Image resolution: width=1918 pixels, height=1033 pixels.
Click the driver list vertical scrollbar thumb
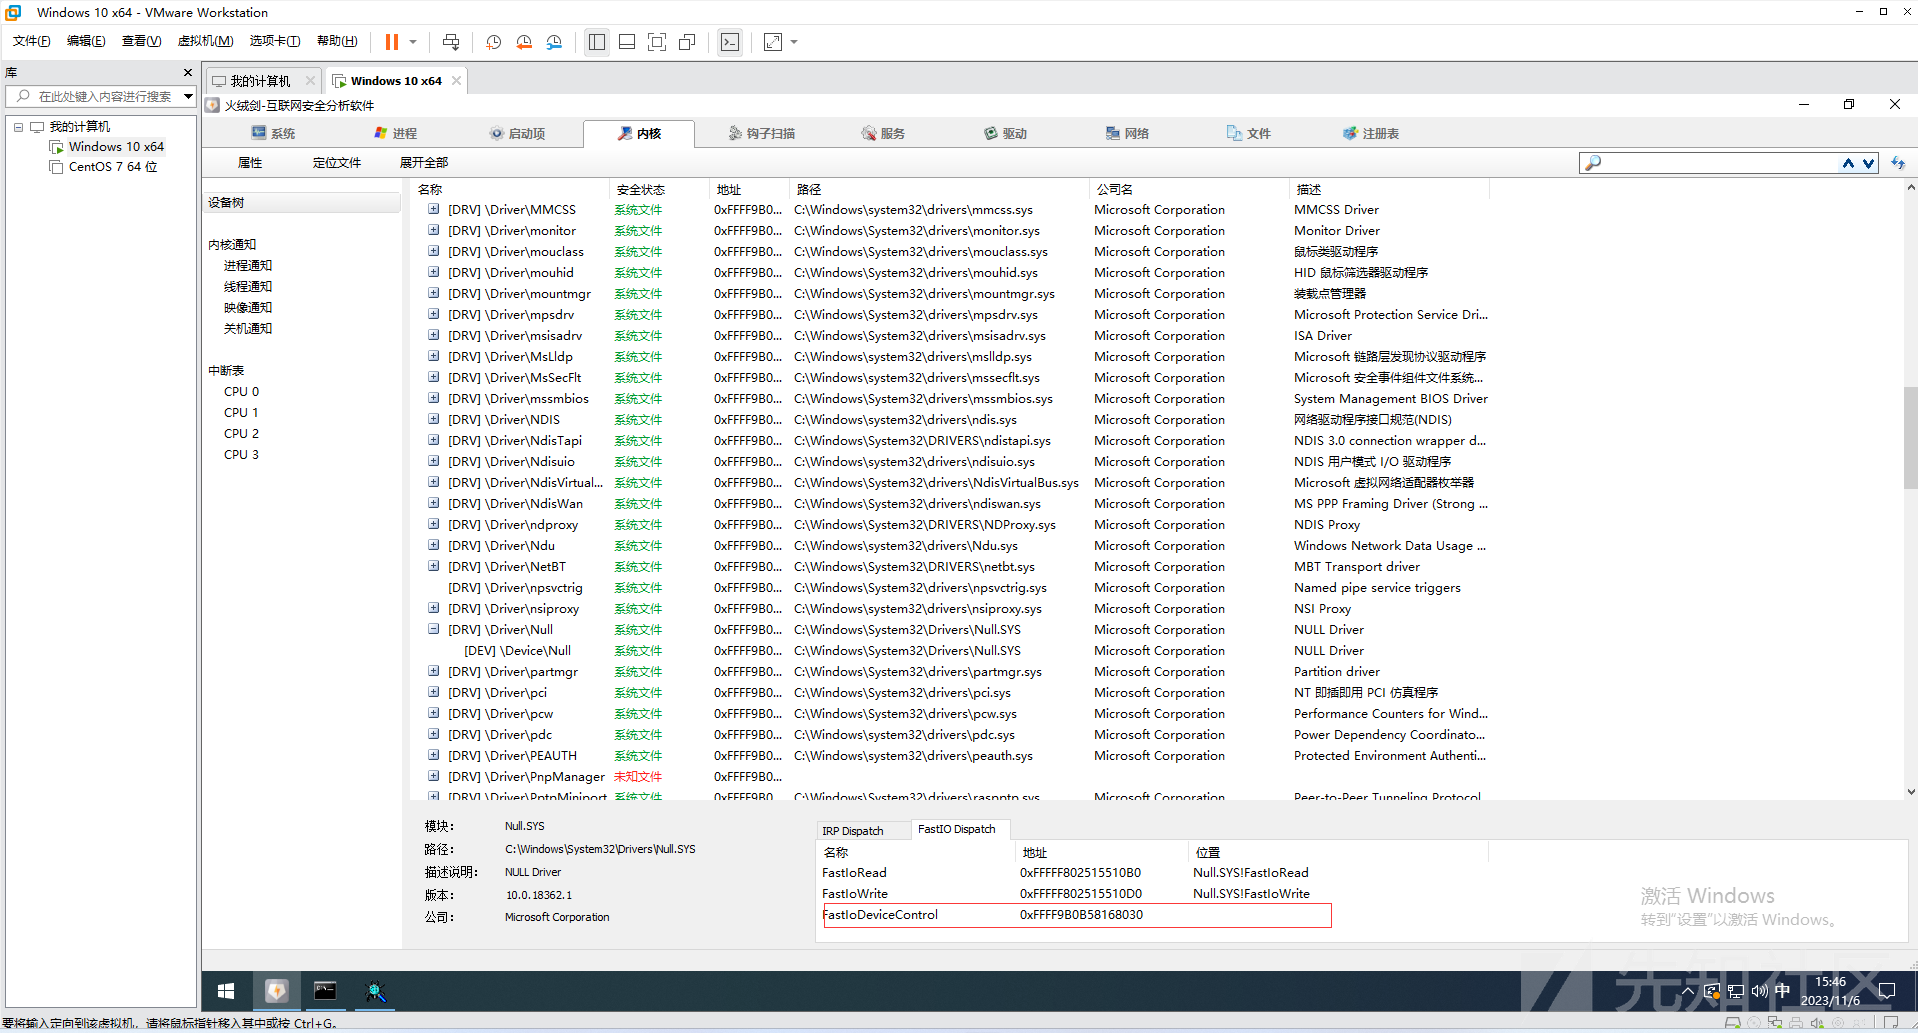(1910, 437)
